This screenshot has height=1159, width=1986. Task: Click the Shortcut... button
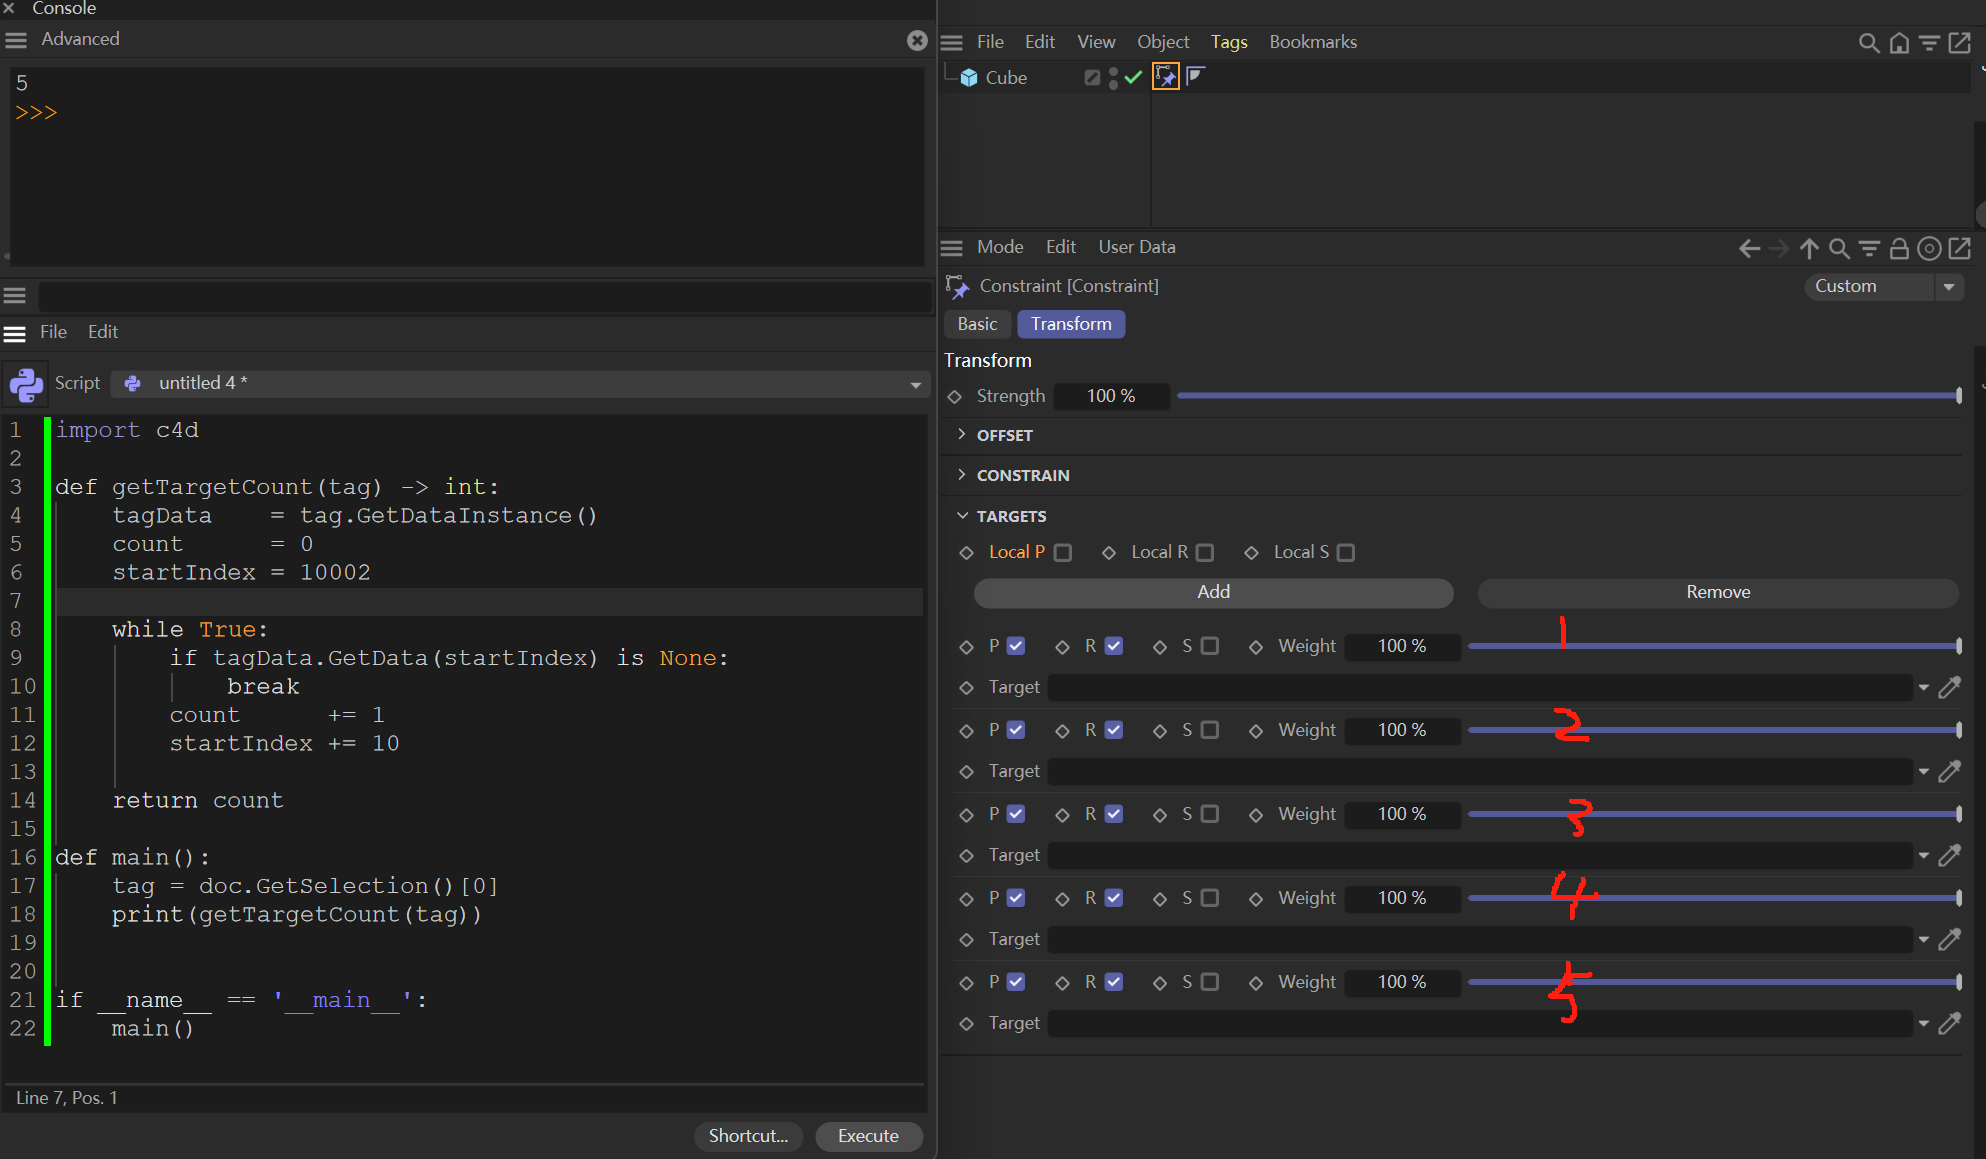(748, 1136)
